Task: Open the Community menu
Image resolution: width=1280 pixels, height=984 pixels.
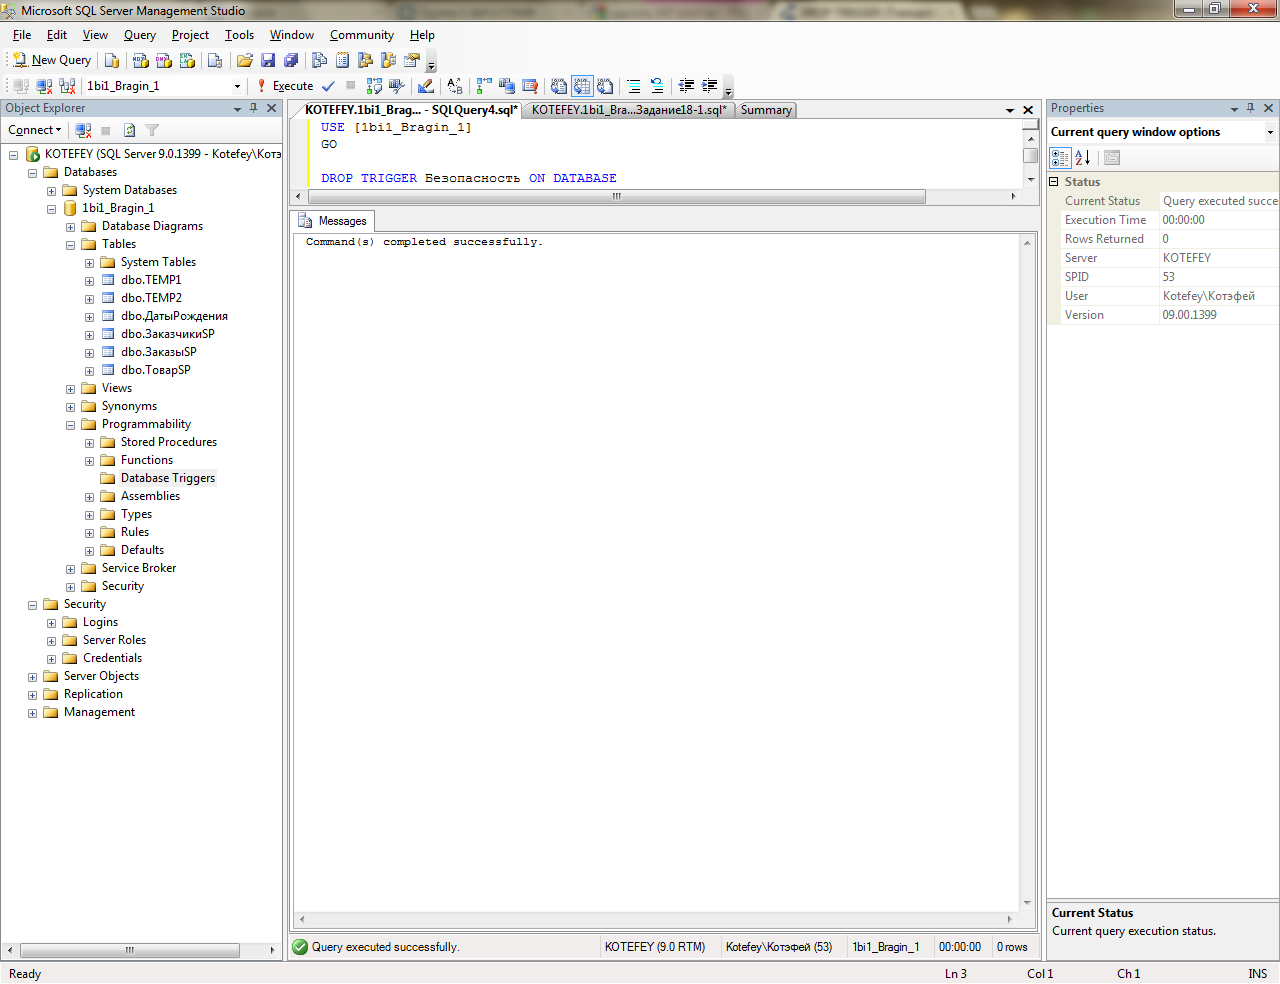Action: 362,35
